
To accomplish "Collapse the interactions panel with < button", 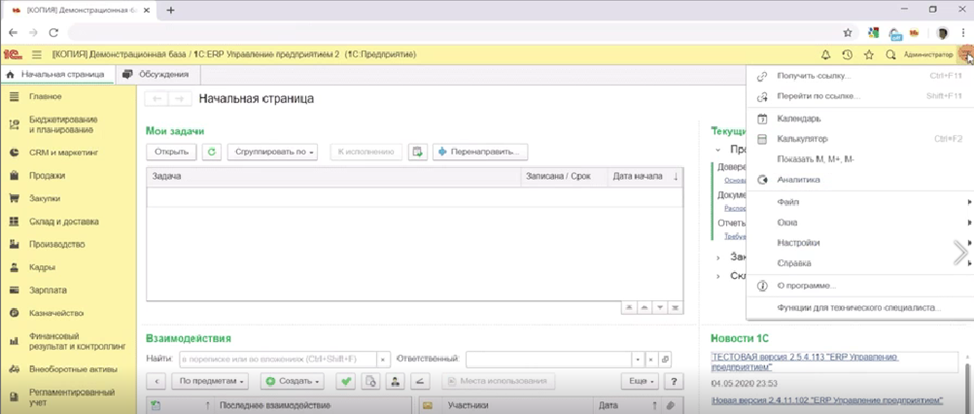I will point(157,381).
